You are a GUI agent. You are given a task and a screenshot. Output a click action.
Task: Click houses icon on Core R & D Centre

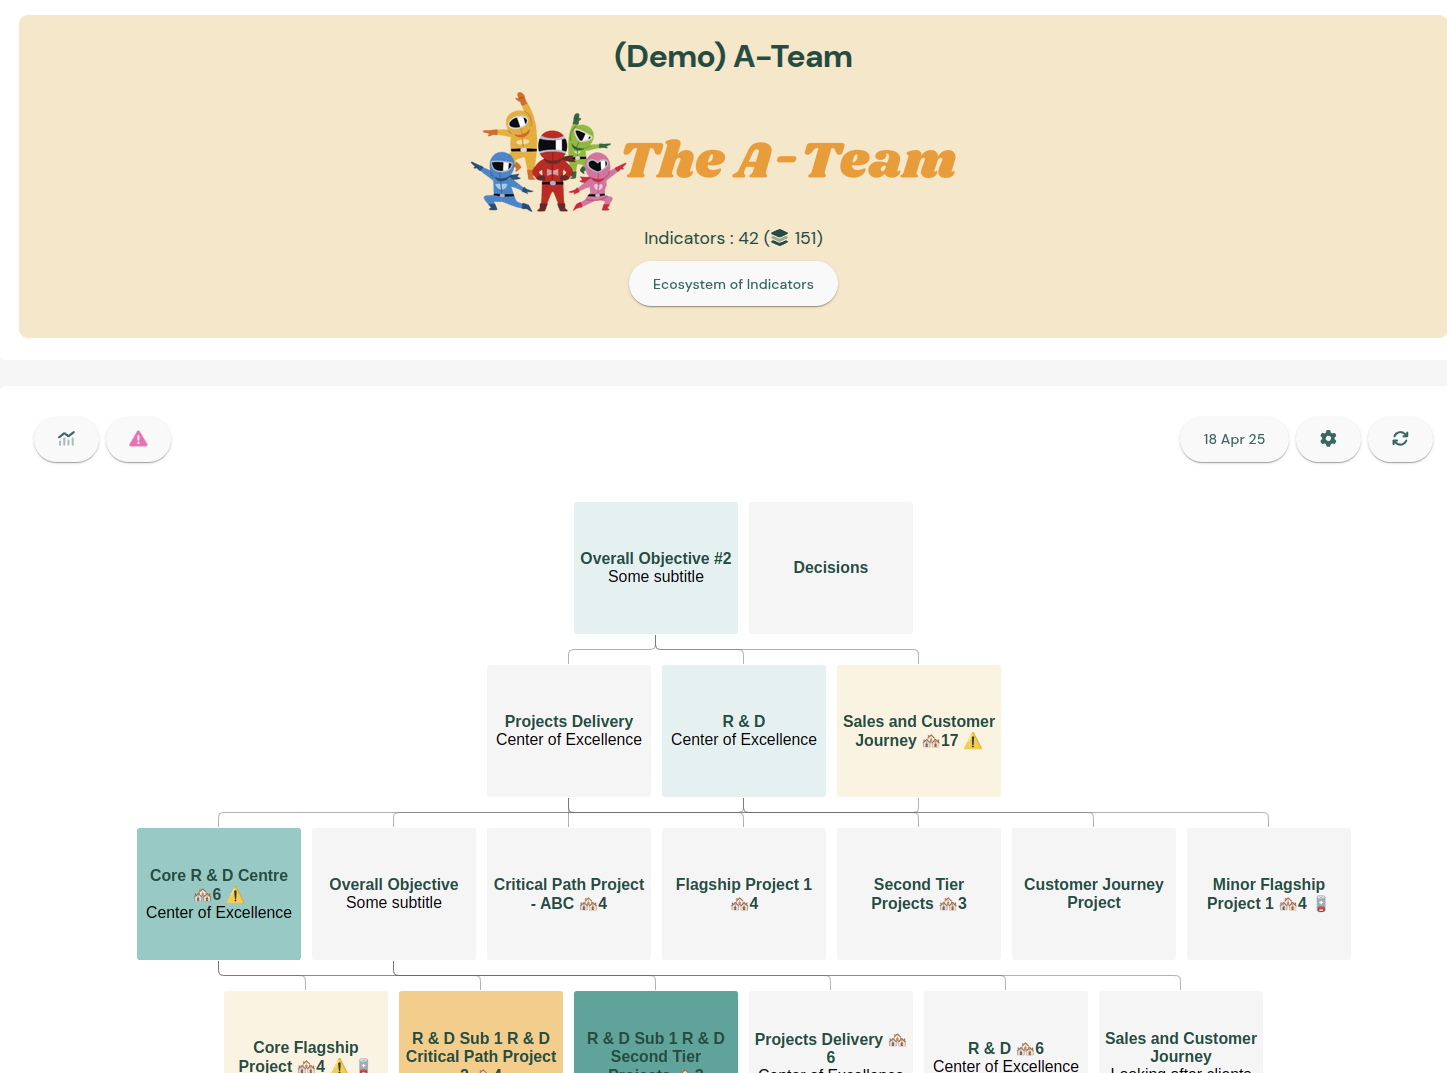click(203, 895)
